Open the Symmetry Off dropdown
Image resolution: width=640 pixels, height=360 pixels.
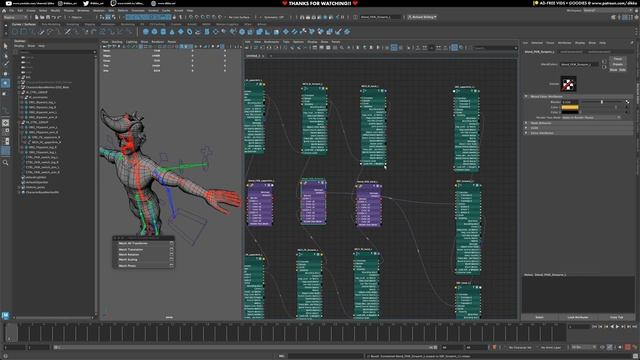pyautogui.click(x=274, y=17)
